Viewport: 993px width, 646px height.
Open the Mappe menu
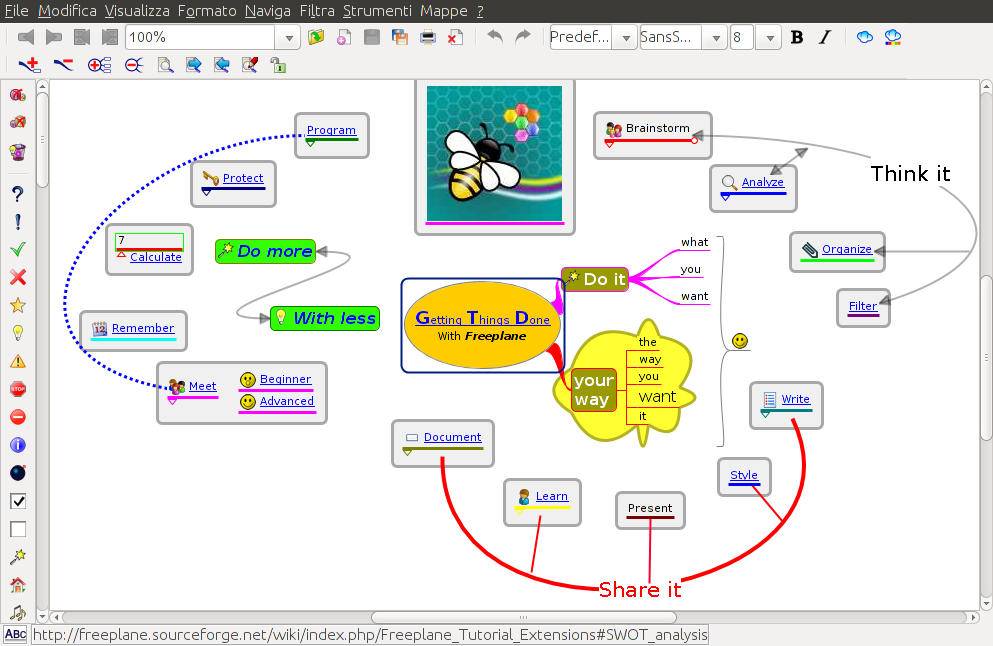(443, 11)
